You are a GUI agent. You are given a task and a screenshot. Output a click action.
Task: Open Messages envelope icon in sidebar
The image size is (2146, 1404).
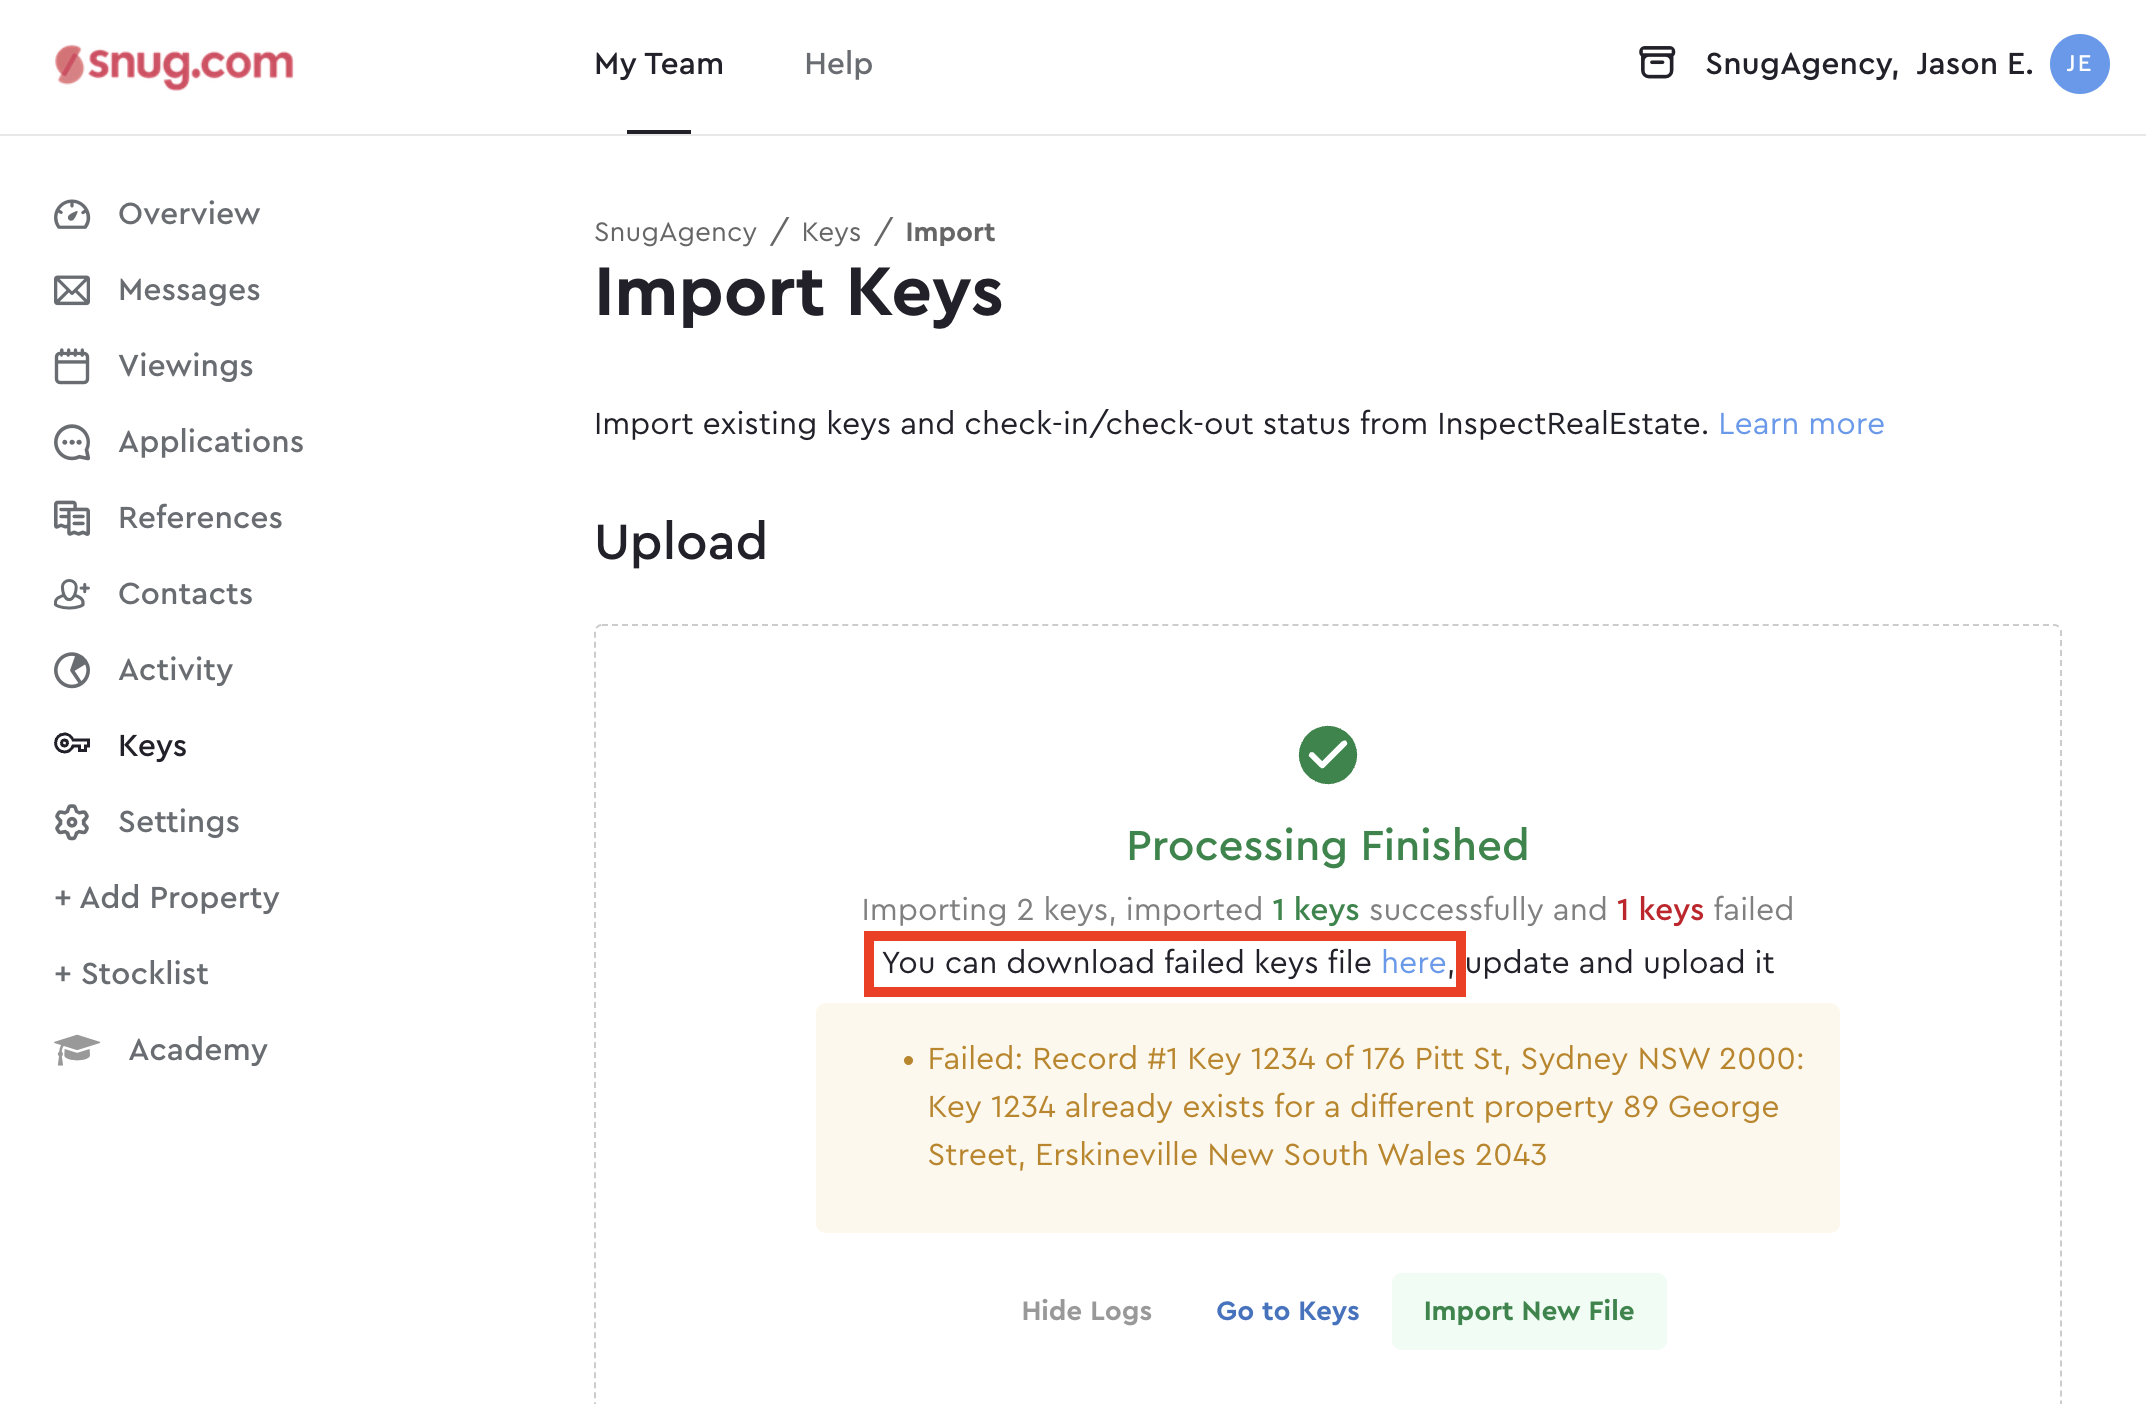(72, 290)
